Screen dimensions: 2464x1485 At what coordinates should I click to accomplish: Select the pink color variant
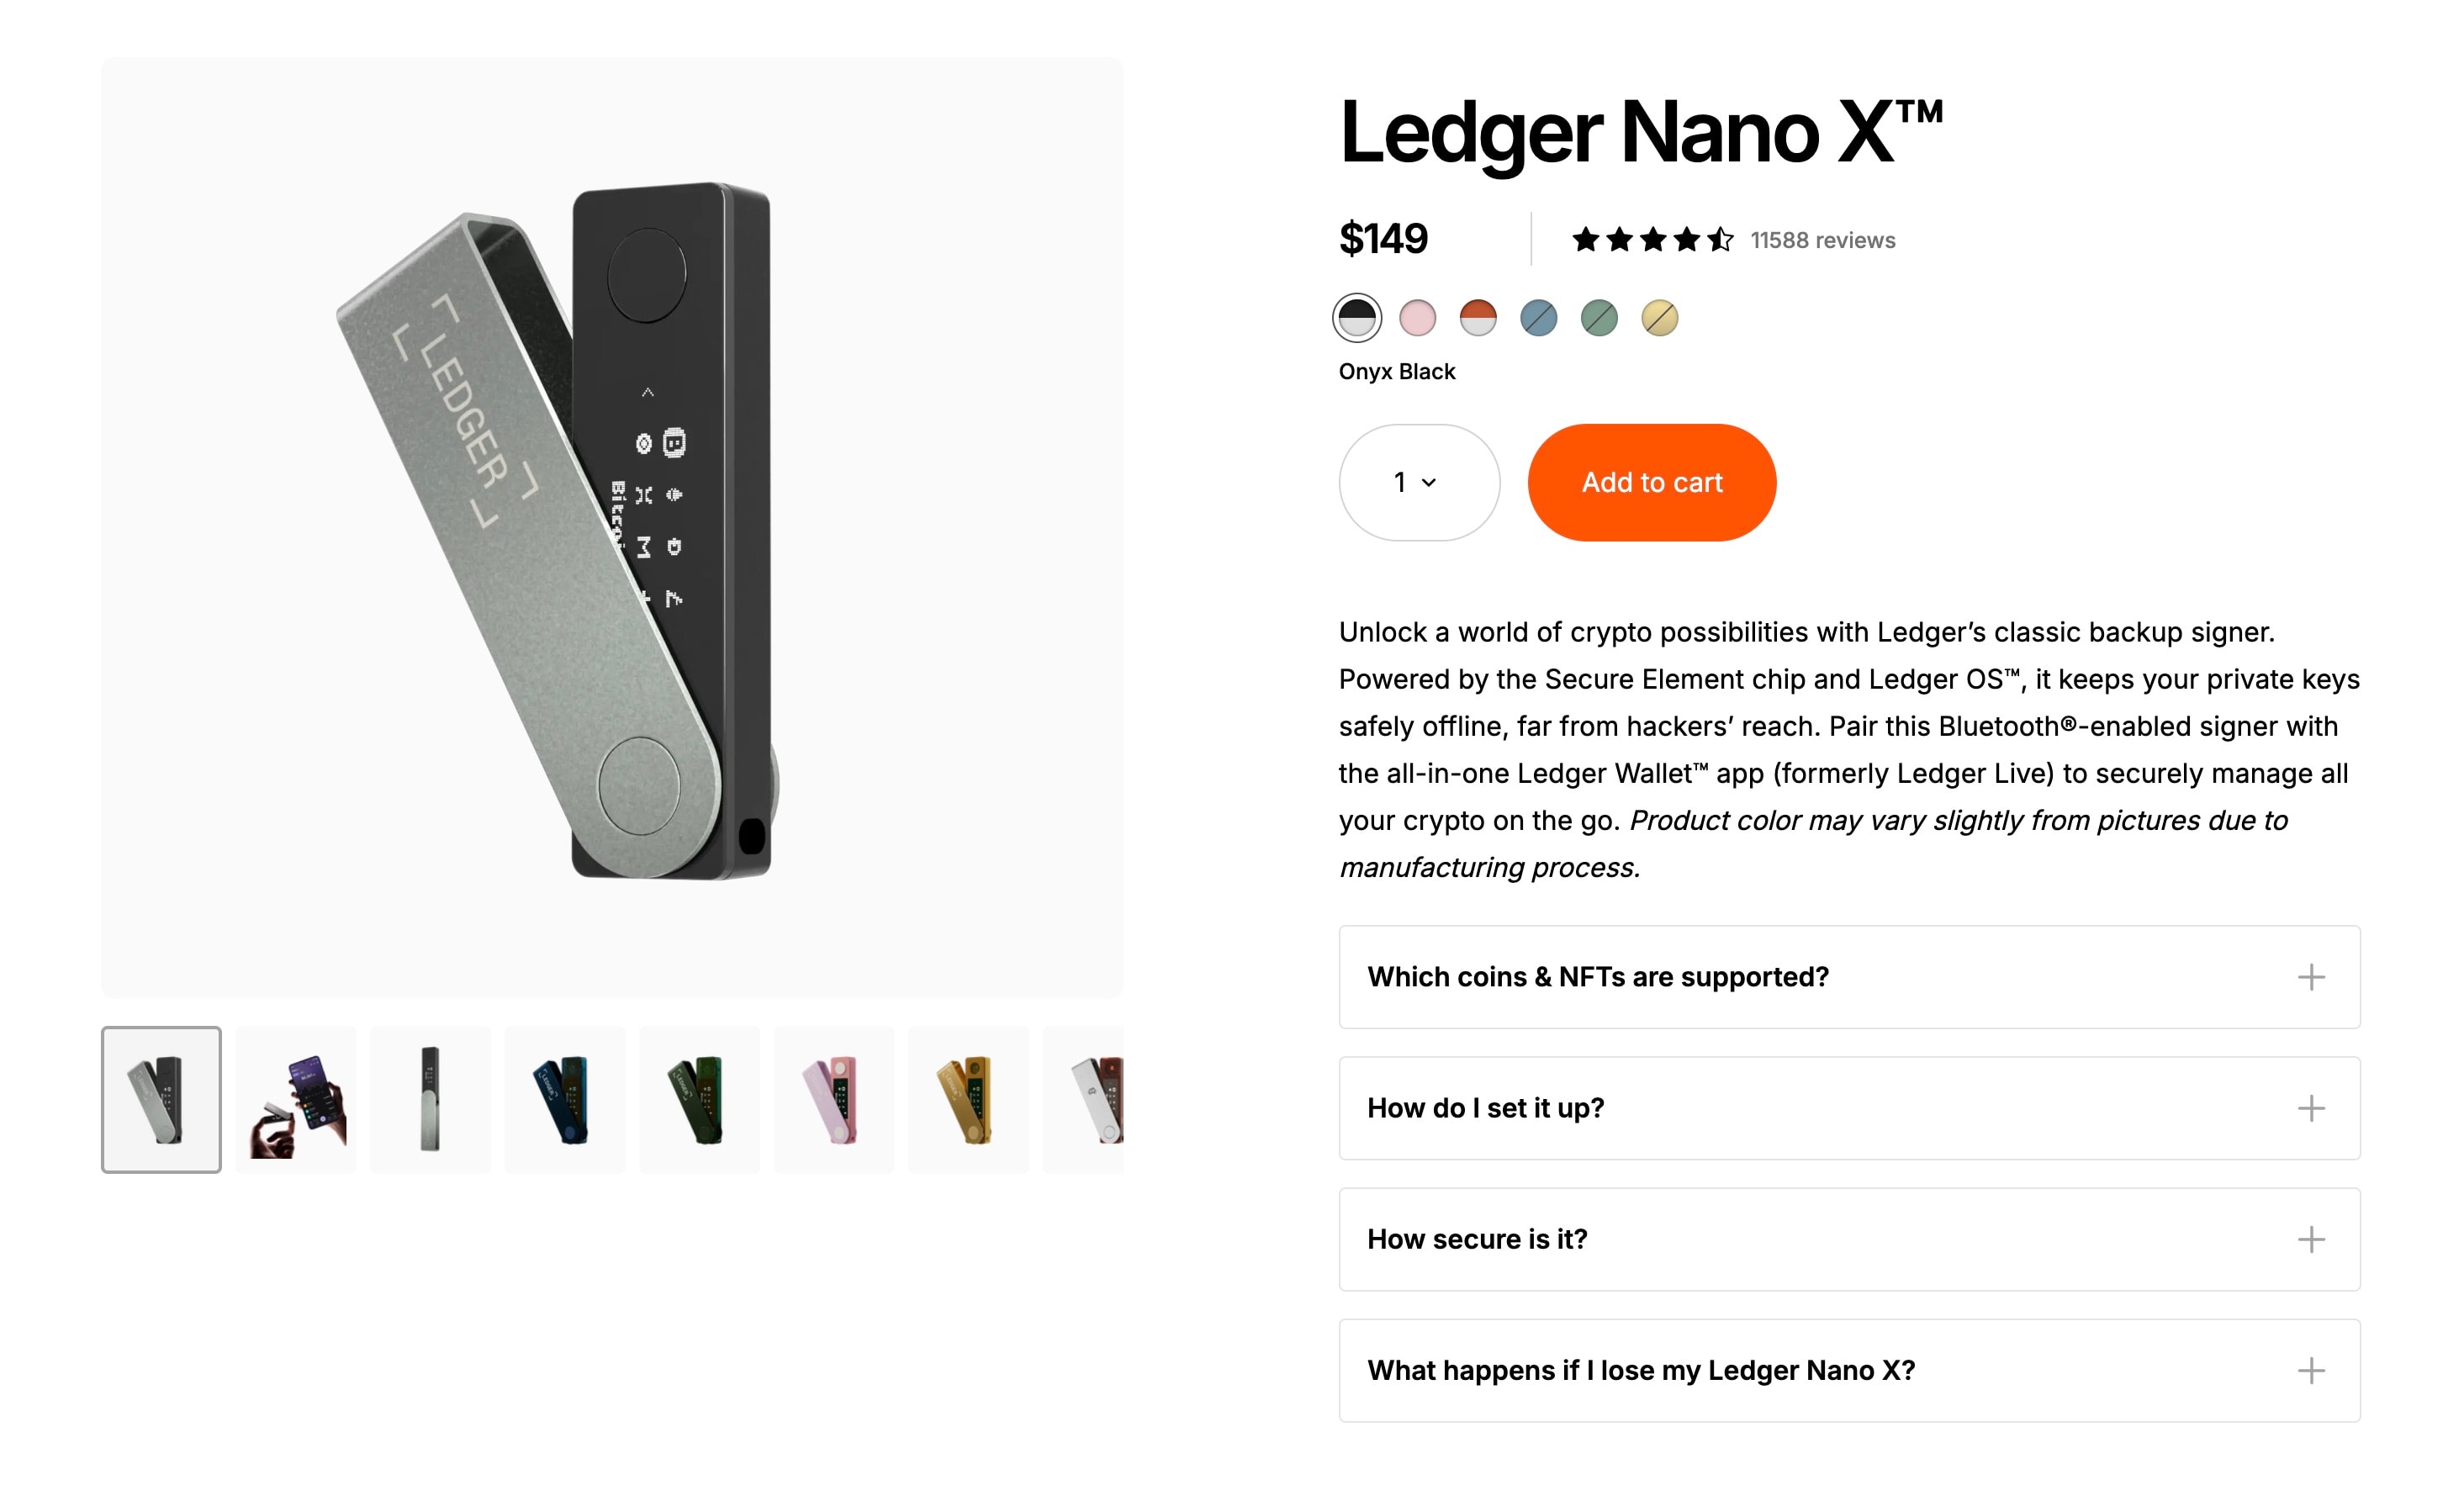(x=1419, y=318)
